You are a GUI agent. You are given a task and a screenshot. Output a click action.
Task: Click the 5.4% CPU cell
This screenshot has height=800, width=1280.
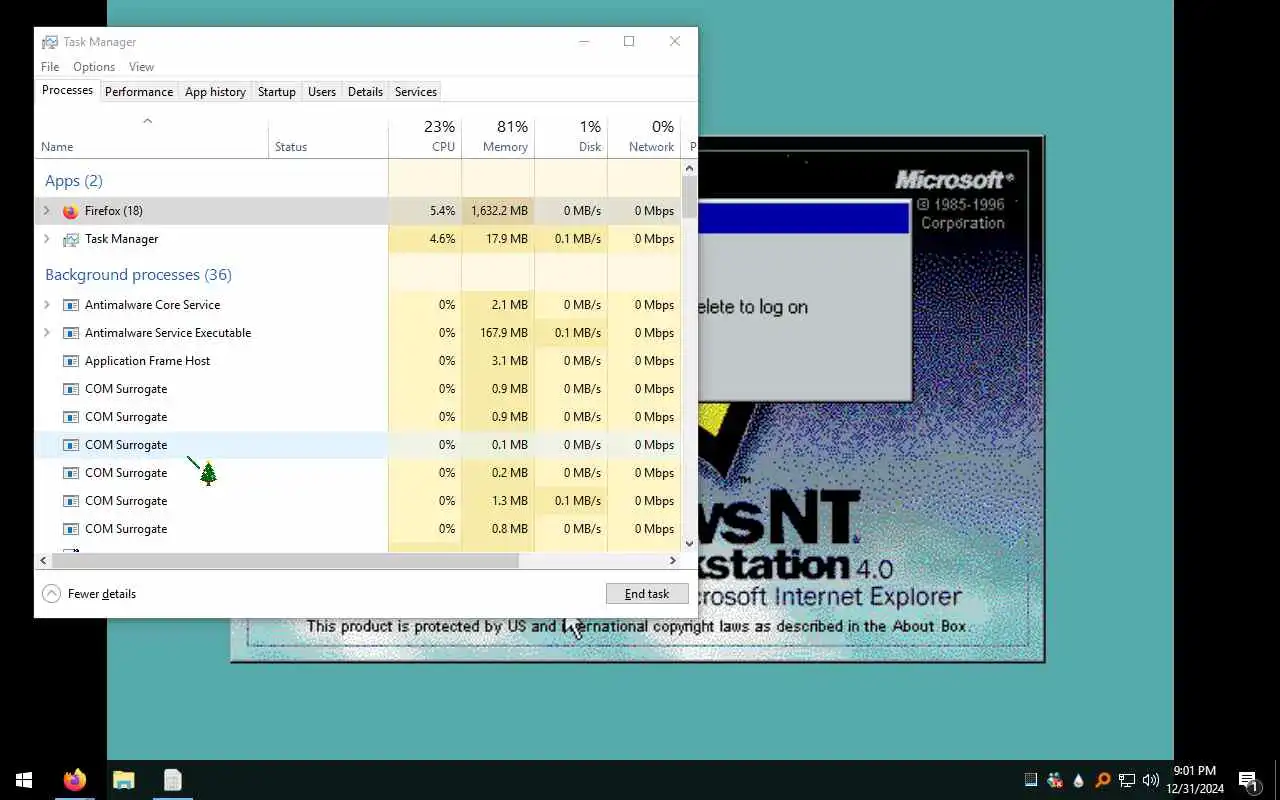[x=425, y=211]
